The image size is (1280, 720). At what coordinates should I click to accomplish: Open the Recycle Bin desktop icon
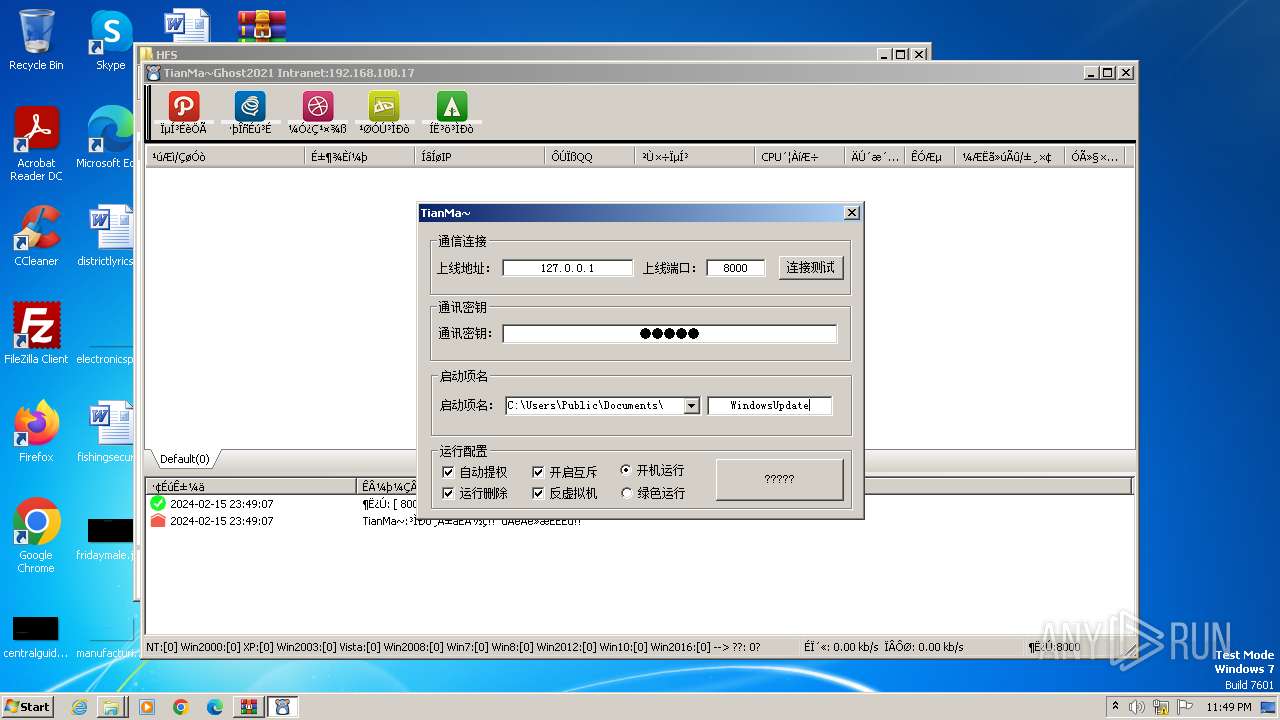pos(36,40)
